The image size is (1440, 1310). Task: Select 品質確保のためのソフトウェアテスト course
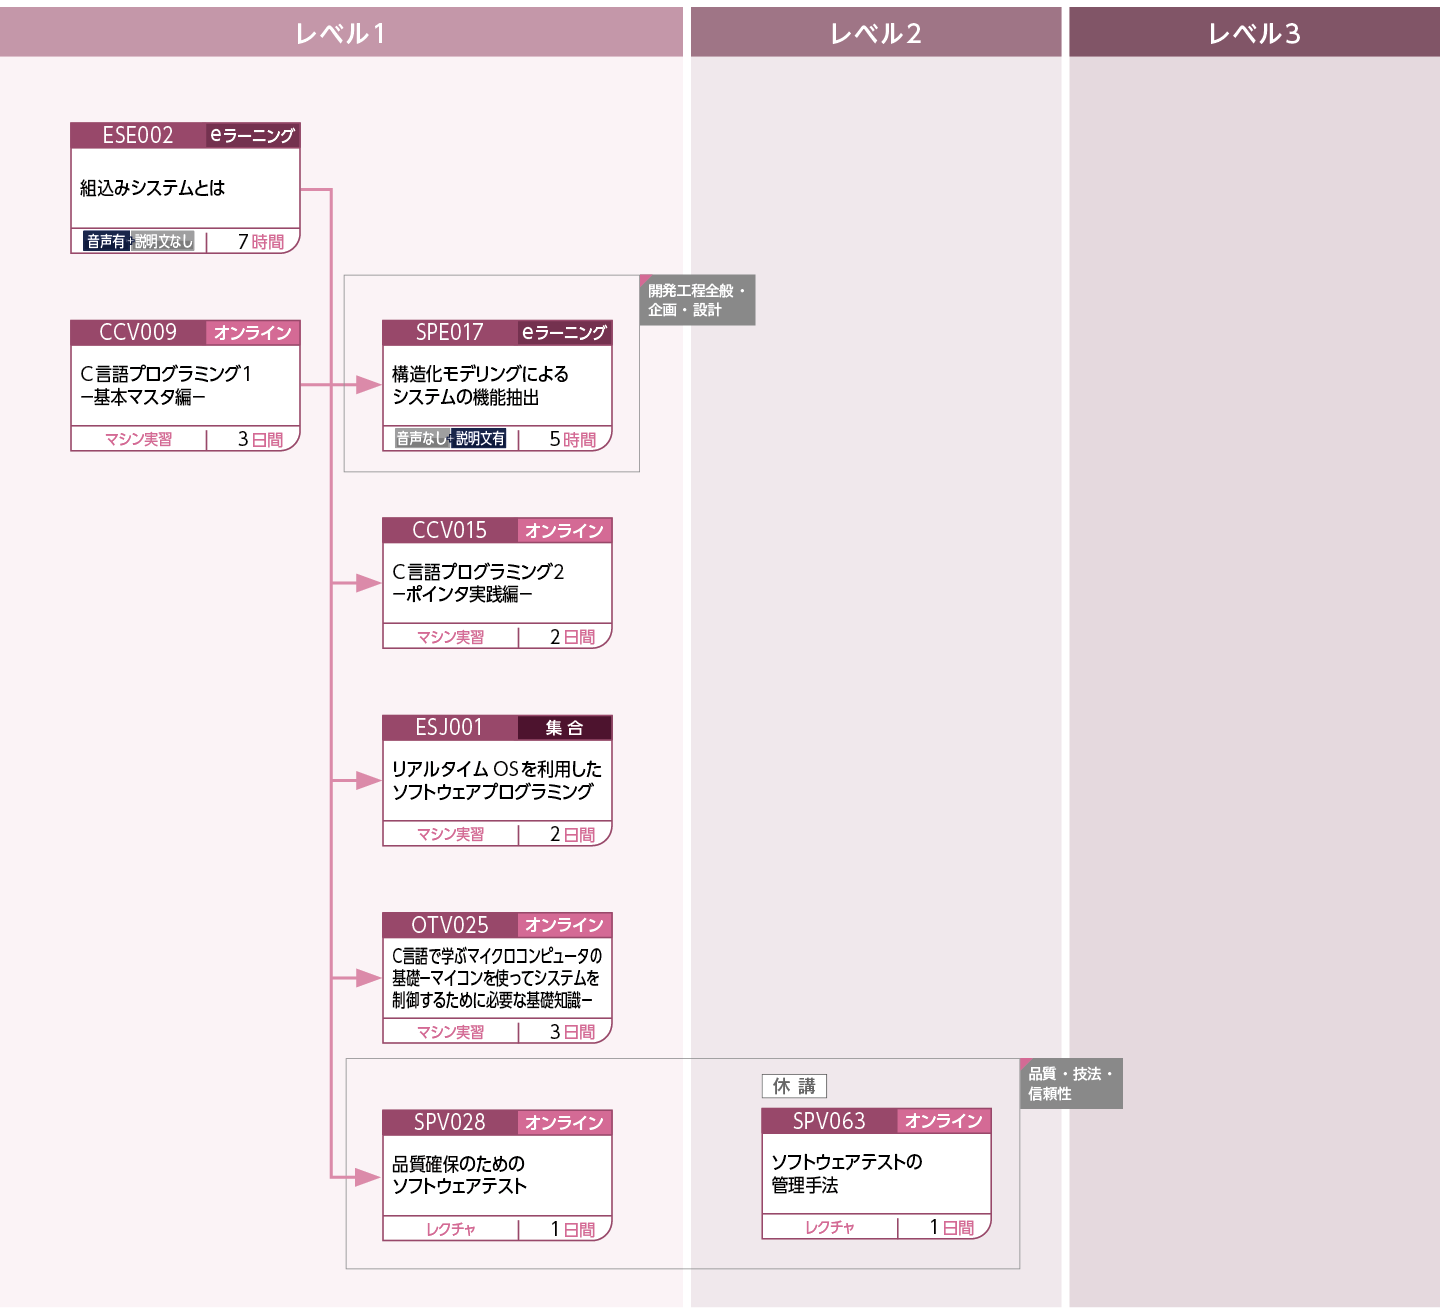[x=459, y=1175]
